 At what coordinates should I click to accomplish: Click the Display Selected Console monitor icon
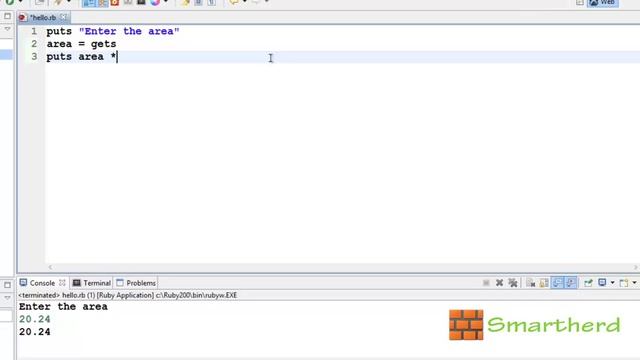coord(602,282)
